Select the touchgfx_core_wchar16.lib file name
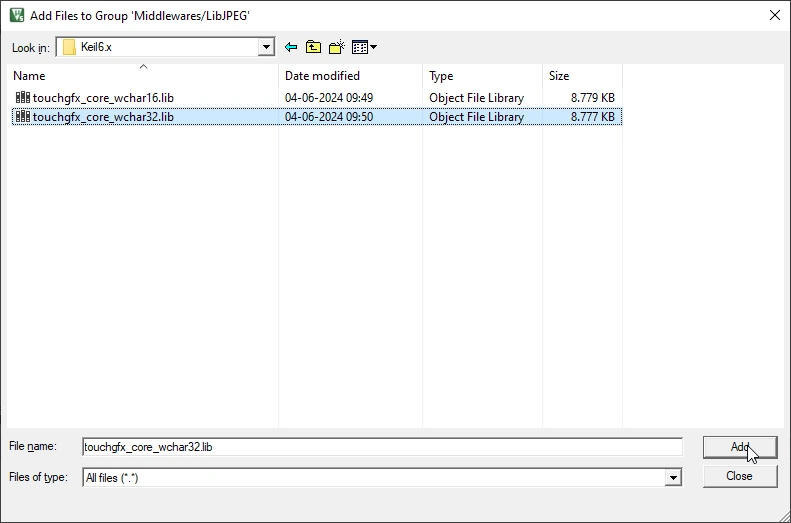791x523 pixels. point(103,98)
